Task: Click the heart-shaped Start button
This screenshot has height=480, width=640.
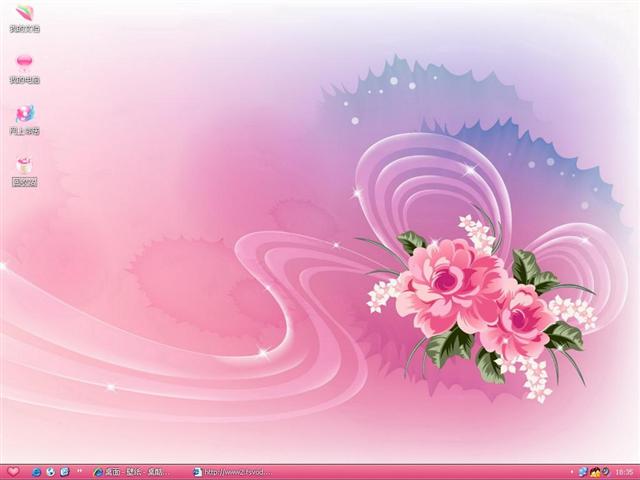Action: click(x=13, y=471)
